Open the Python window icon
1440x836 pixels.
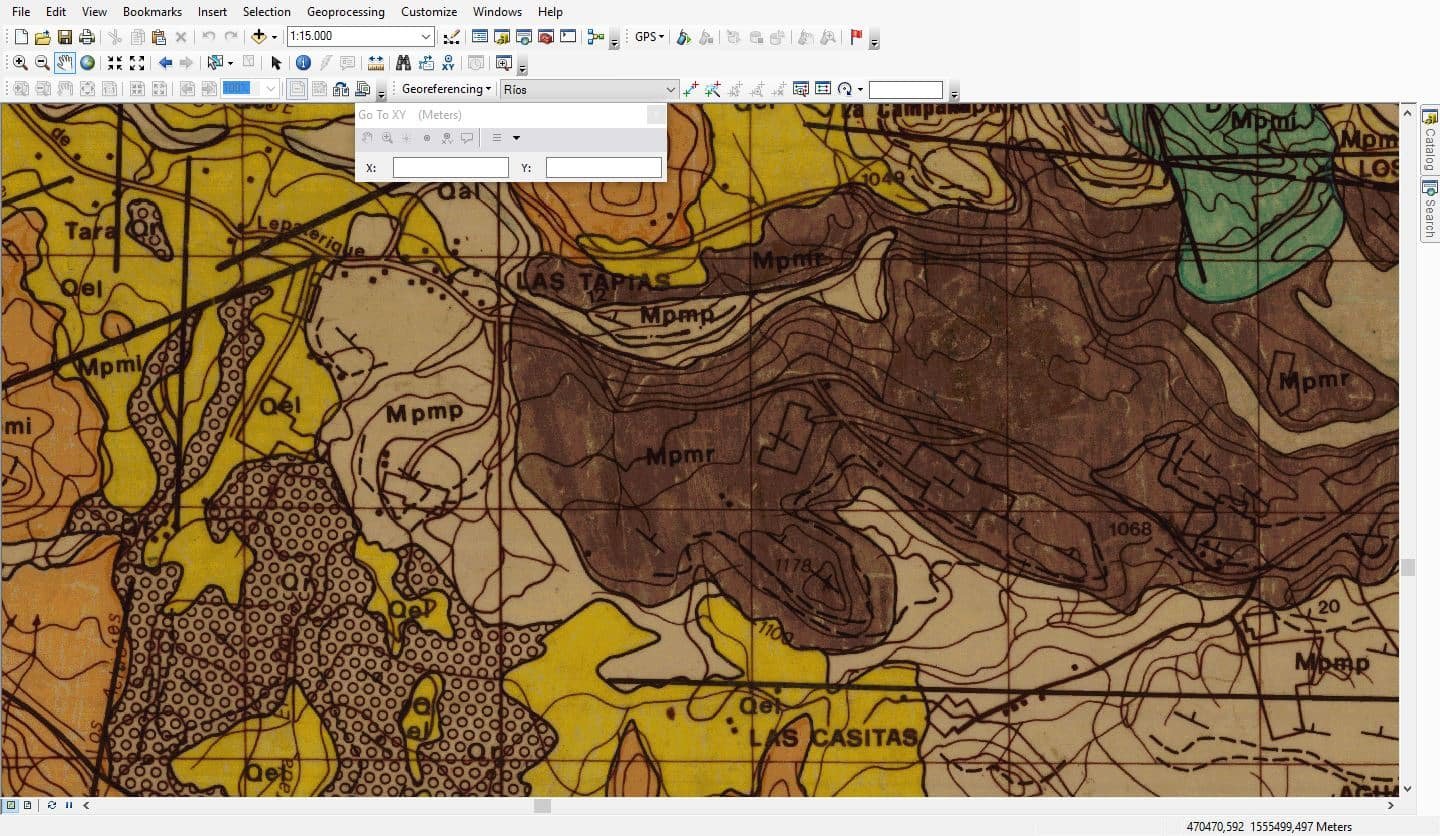coord(568,37)
